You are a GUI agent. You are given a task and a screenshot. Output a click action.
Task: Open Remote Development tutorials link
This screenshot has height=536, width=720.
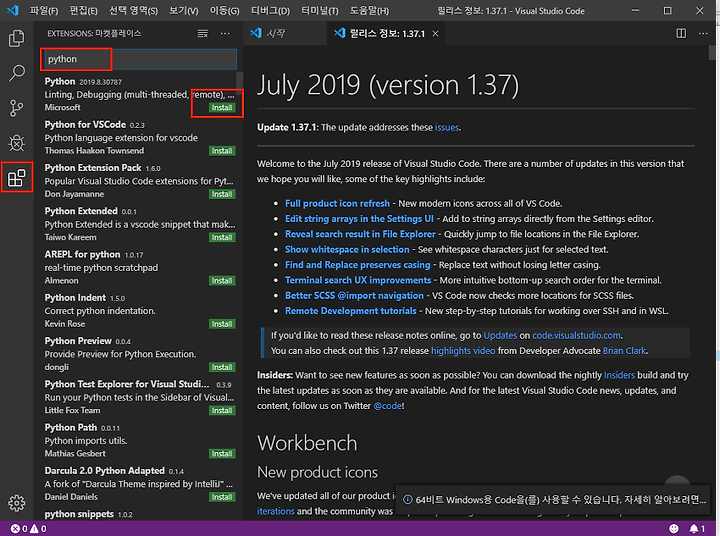click(350, 311)
